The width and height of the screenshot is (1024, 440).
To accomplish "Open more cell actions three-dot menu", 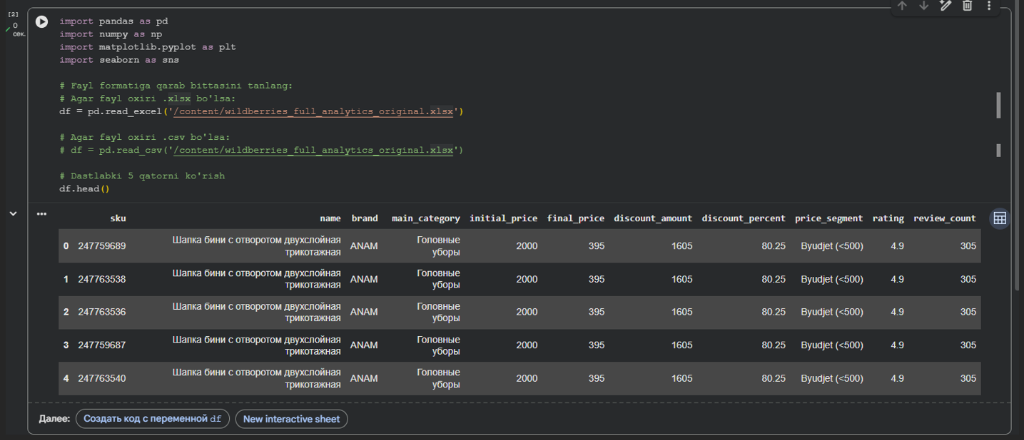I will [x=989, y=6].
